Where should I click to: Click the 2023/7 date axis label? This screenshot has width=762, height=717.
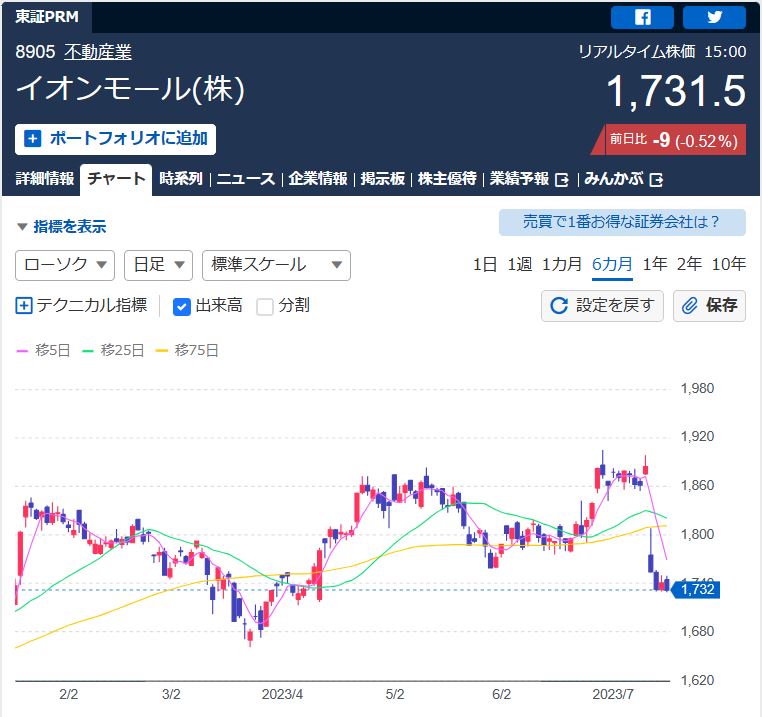pos(613,694)
